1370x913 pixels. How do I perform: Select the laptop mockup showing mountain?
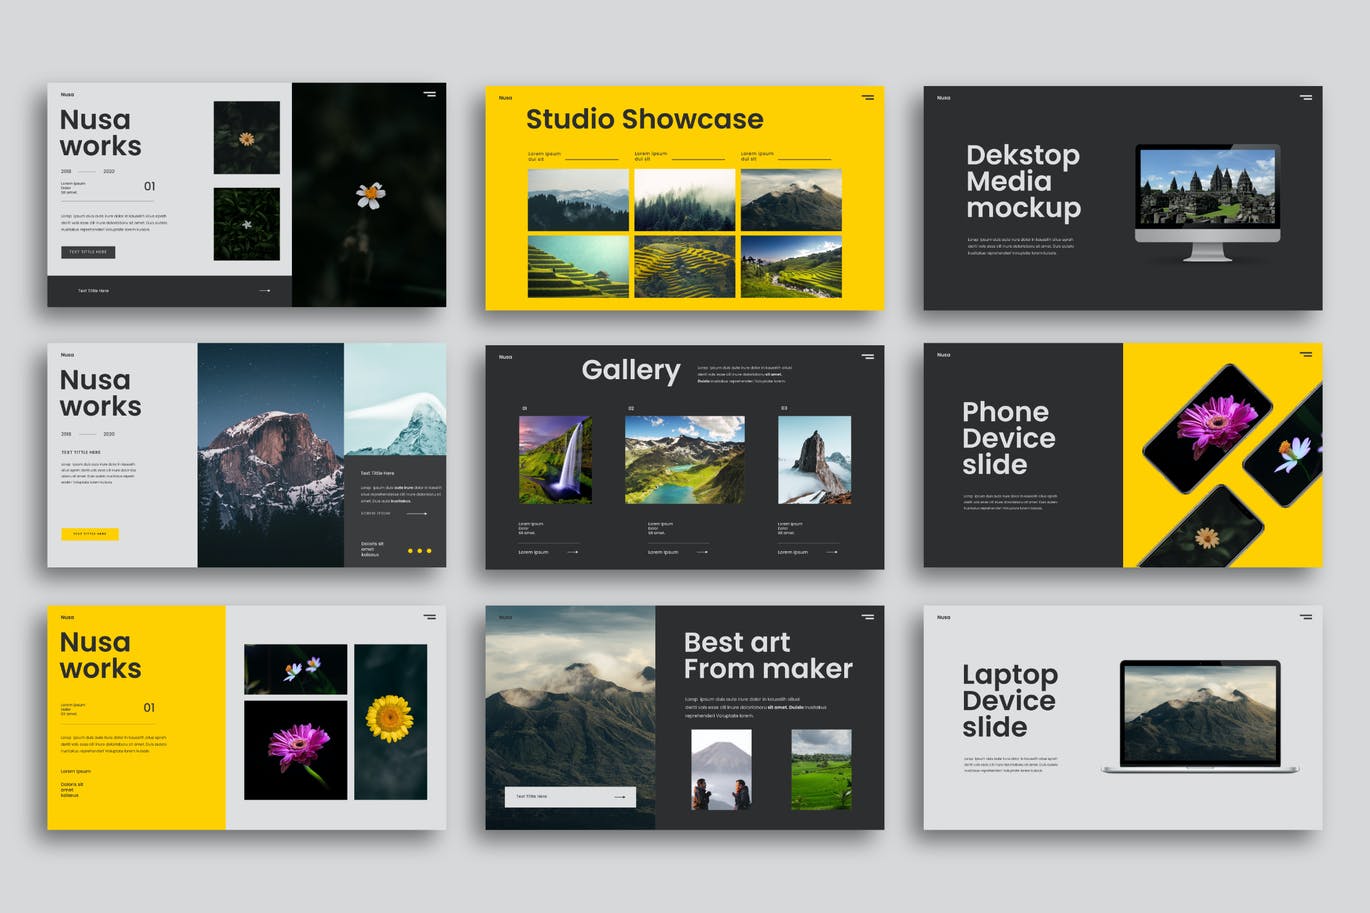(1199, 716)
